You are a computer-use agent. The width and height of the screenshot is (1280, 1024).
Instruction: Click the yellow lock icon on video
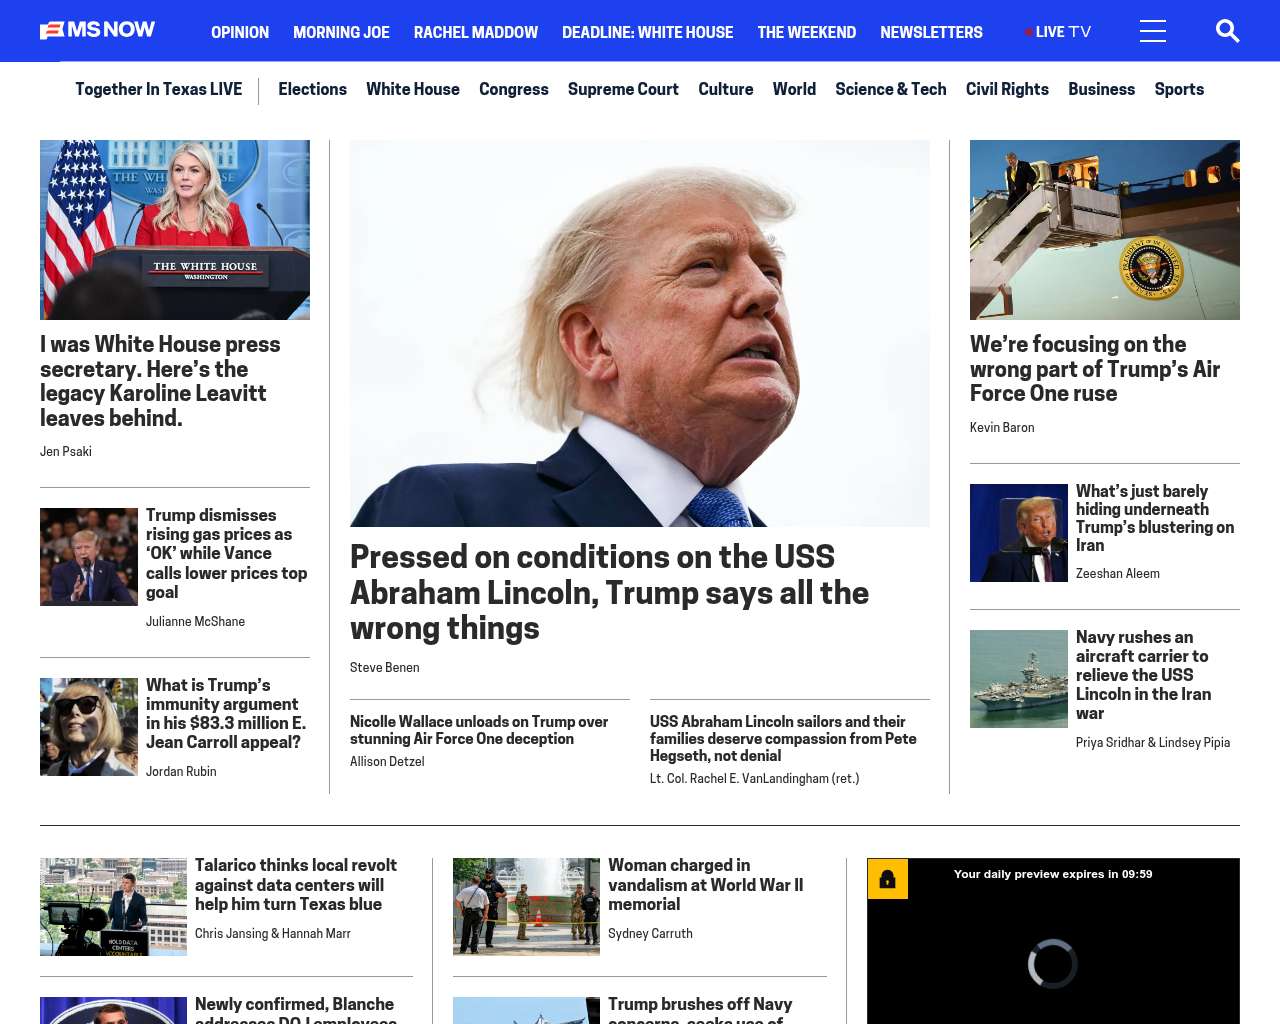[x=888, y=879]
